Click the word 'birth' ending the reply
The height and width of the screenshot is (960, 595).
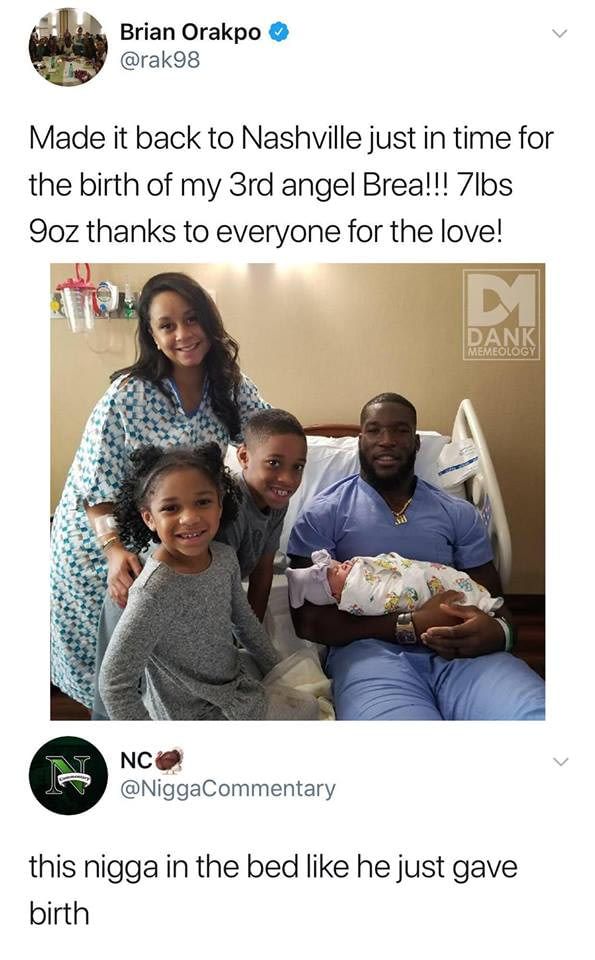pyautogui.click(x=59, y=913)
